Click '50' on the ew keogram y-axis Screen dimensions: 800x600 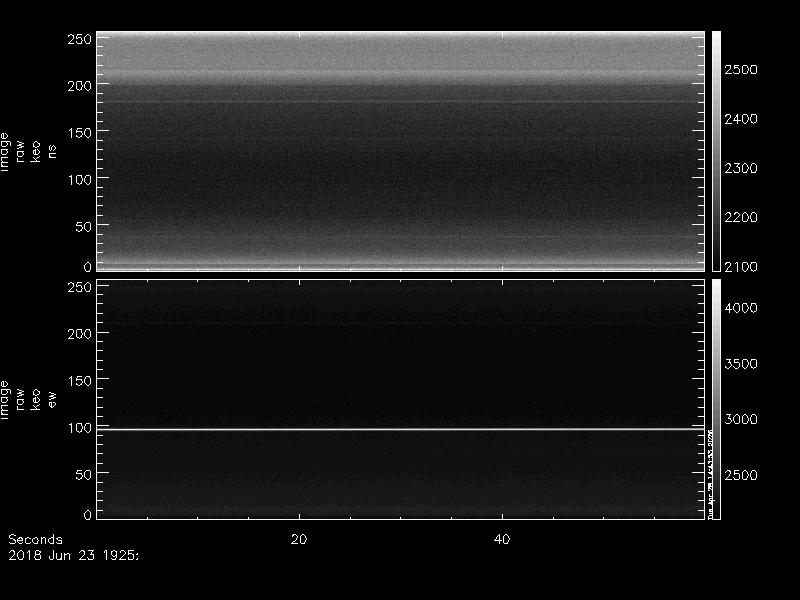pyautogui.click(x=84, y=474)
